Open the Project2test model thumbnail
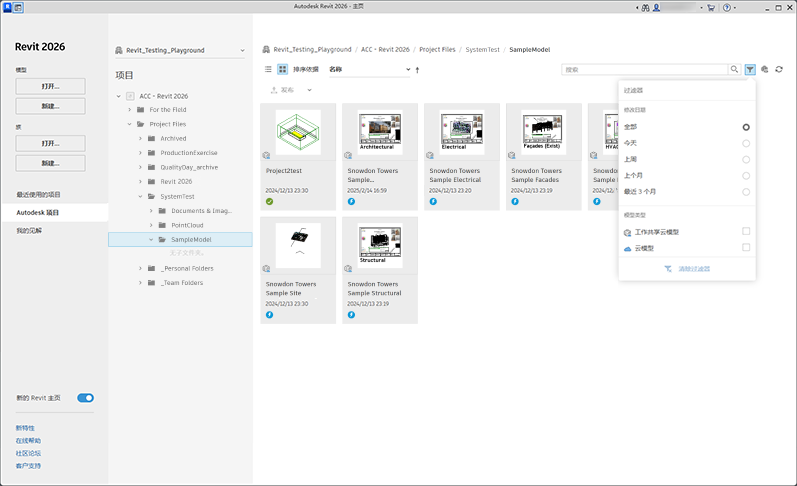Image resolution: width=797 pixels, height=486 pixels. tap(298, 132)
